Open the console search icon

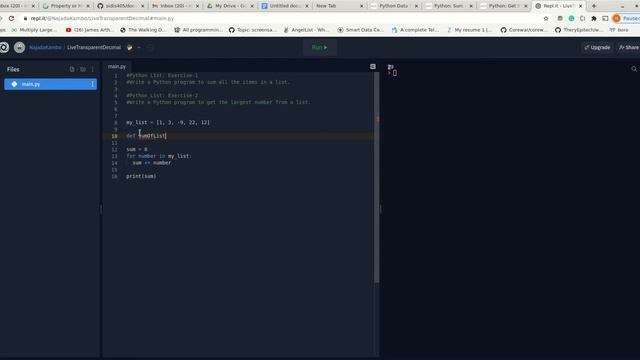634,69
